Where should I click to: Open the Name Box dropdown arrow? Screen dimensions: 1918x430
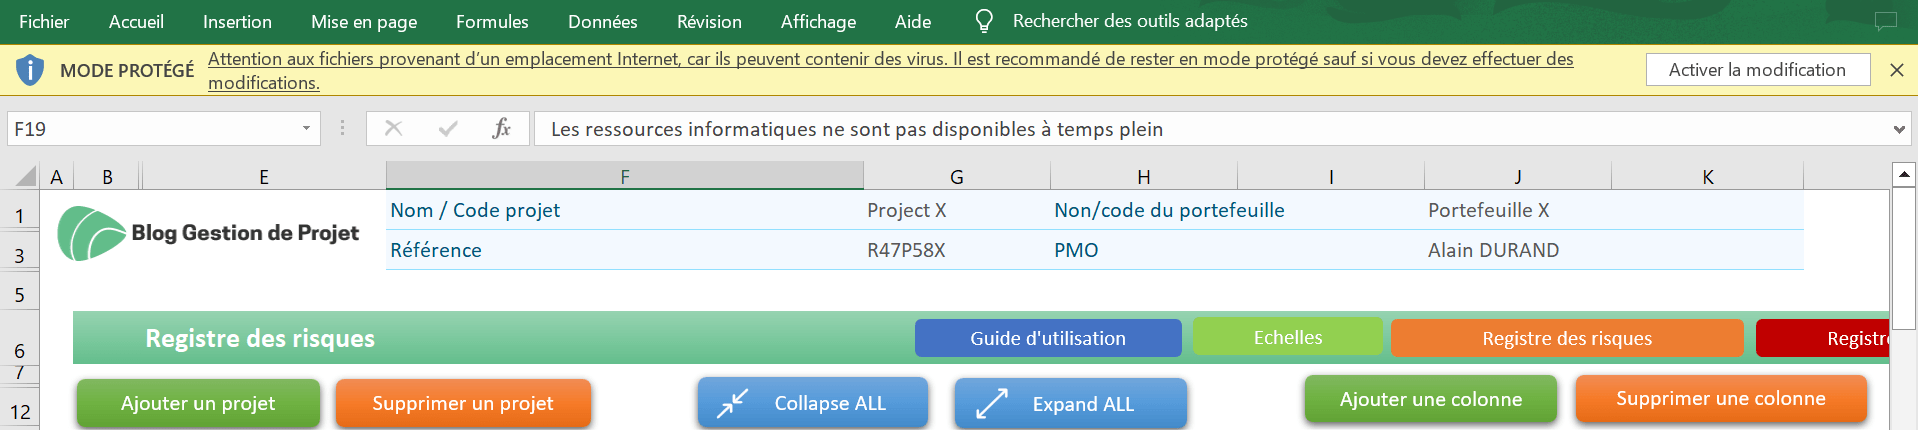(306, 129)
